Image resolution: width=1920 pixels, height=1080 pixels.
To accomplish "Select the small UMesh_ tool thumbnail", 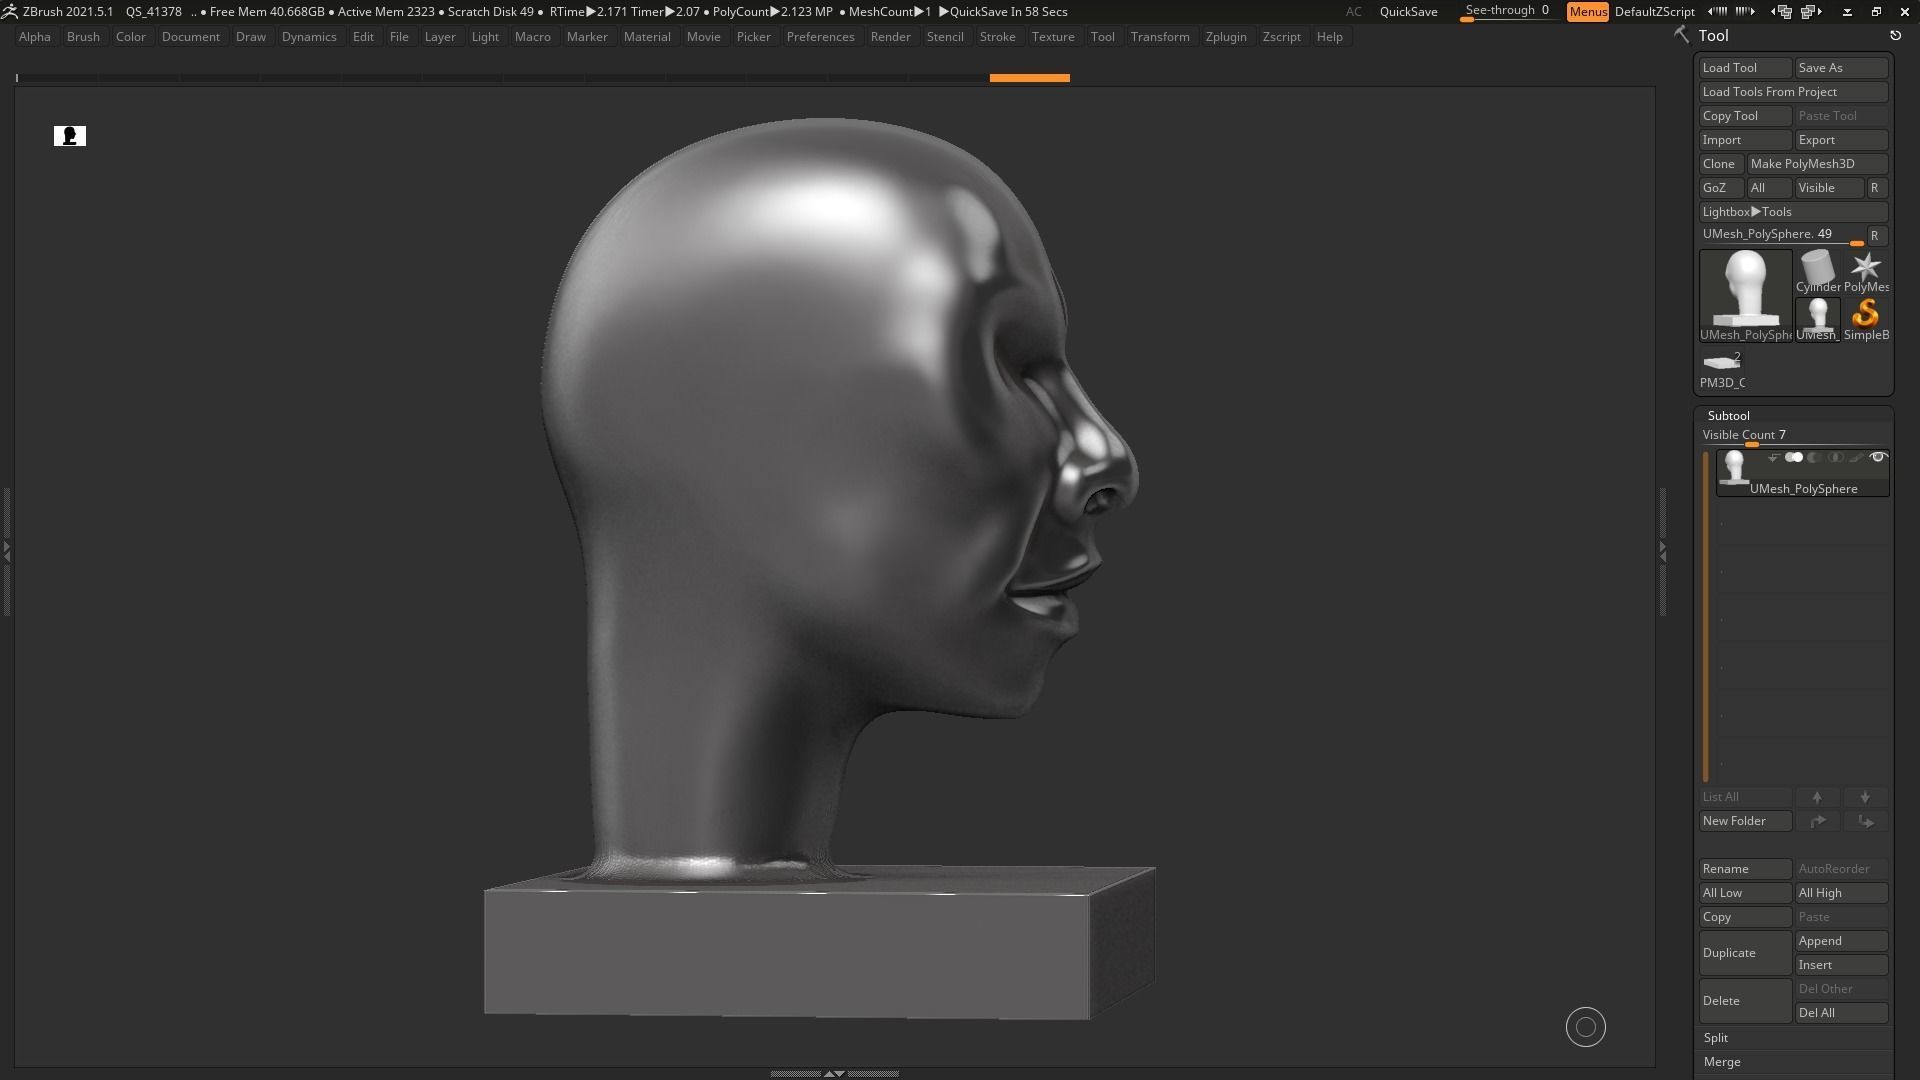I will pos(1817,319).
